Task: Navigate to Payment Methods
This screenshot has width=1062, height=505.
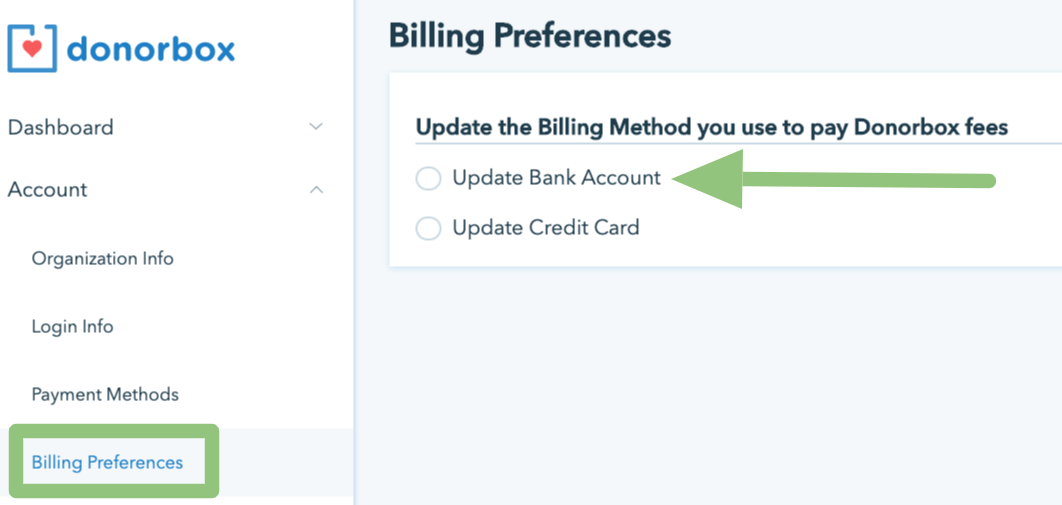Action: pyautogui.click(x=105, y=394)
